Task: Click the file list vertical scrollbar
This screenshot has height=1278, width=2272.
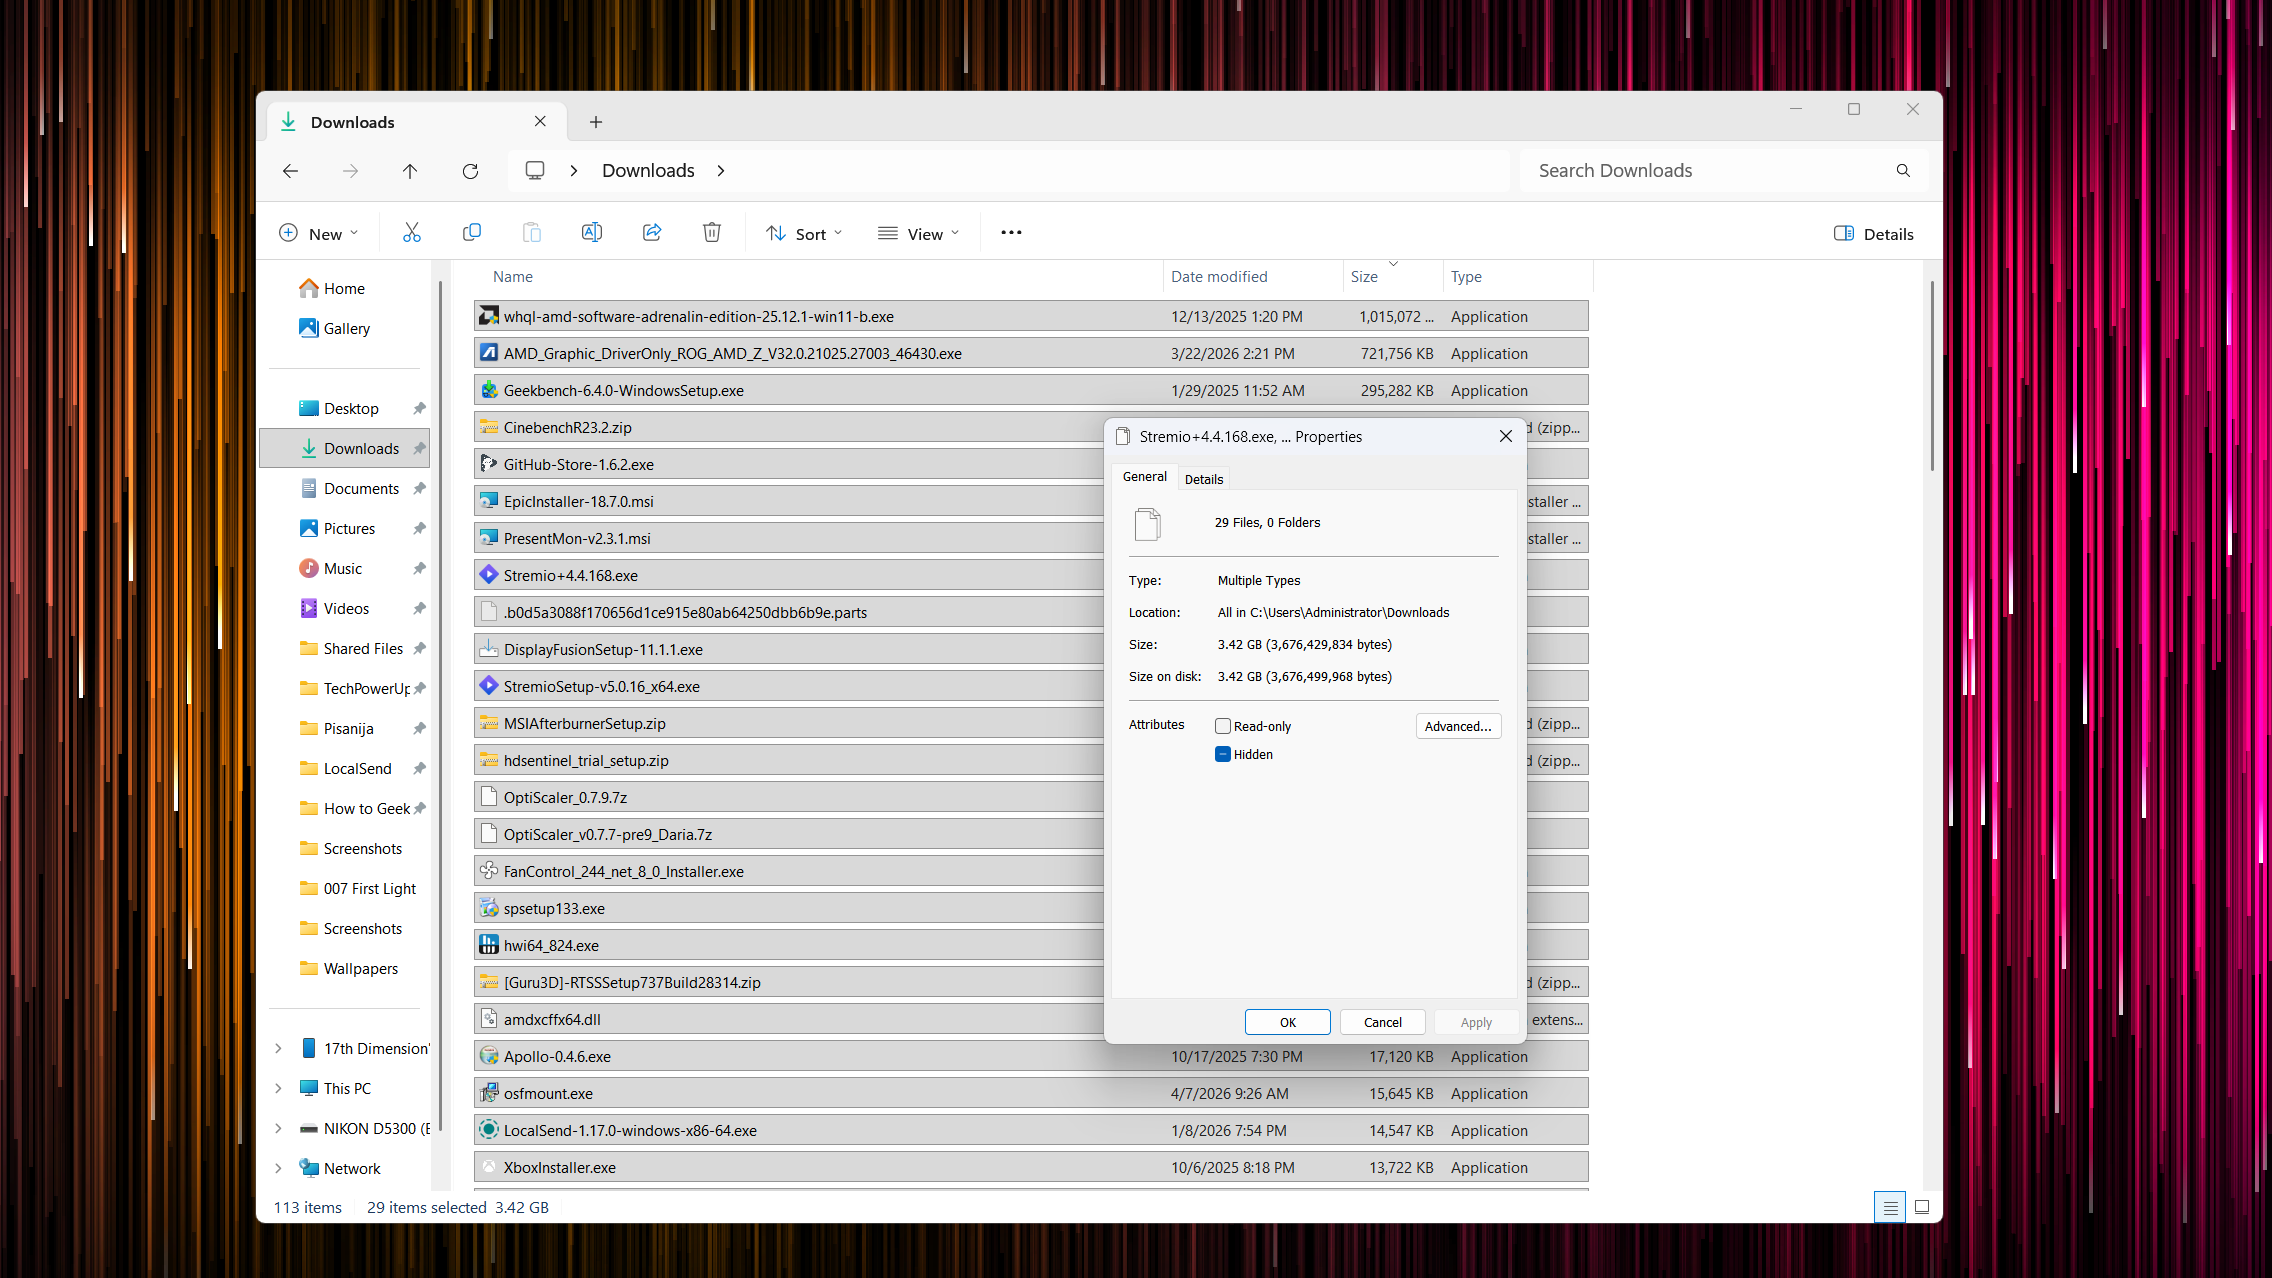Action: pyautogui.click(x=1932, y=376)
